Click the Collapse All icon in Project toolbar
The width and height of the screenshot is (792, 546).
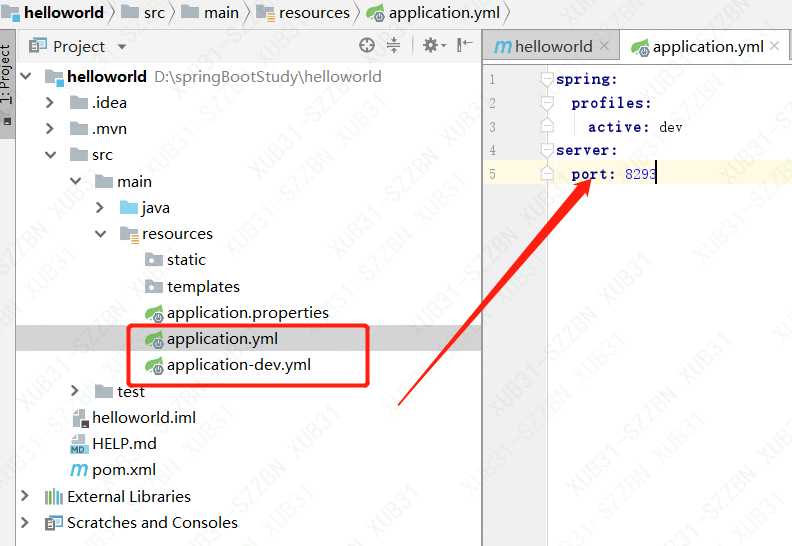coord(393,46)
